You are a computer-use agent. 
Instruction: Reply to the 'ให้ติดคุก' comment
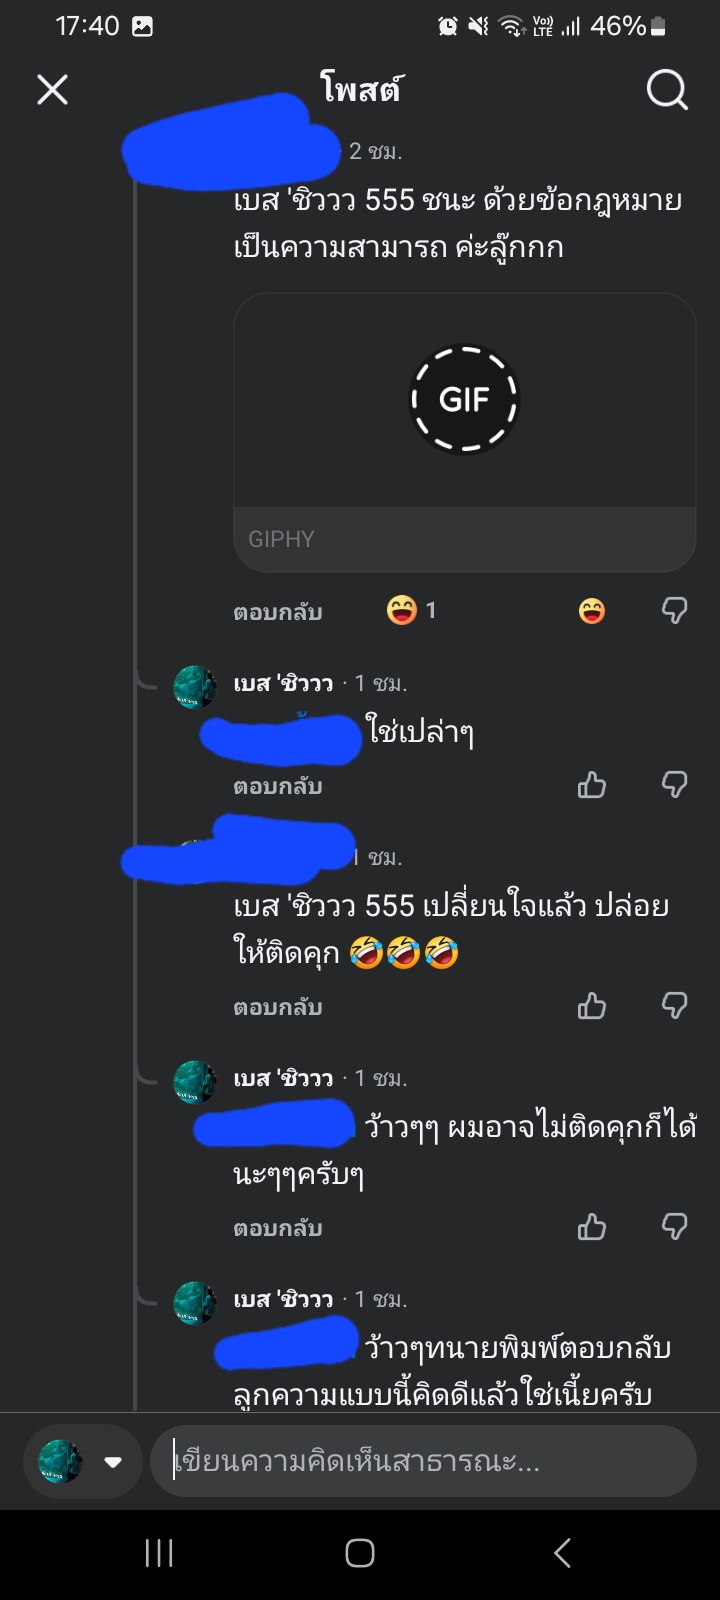coord(278,1007)
